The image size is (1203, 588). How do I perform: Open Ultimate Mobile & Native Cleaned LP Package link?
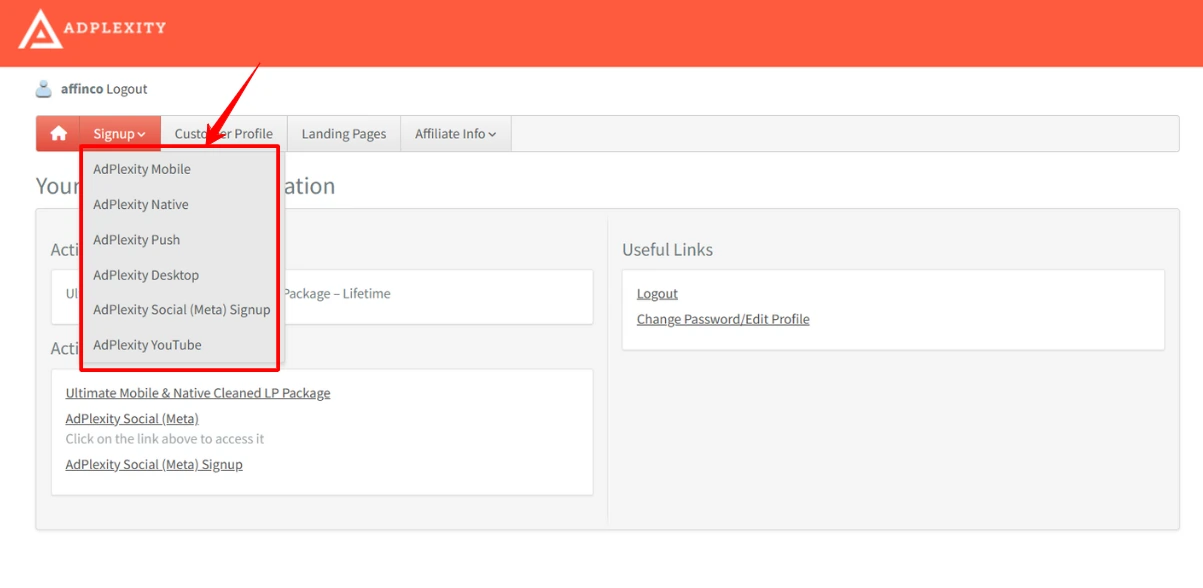point(198,393)
